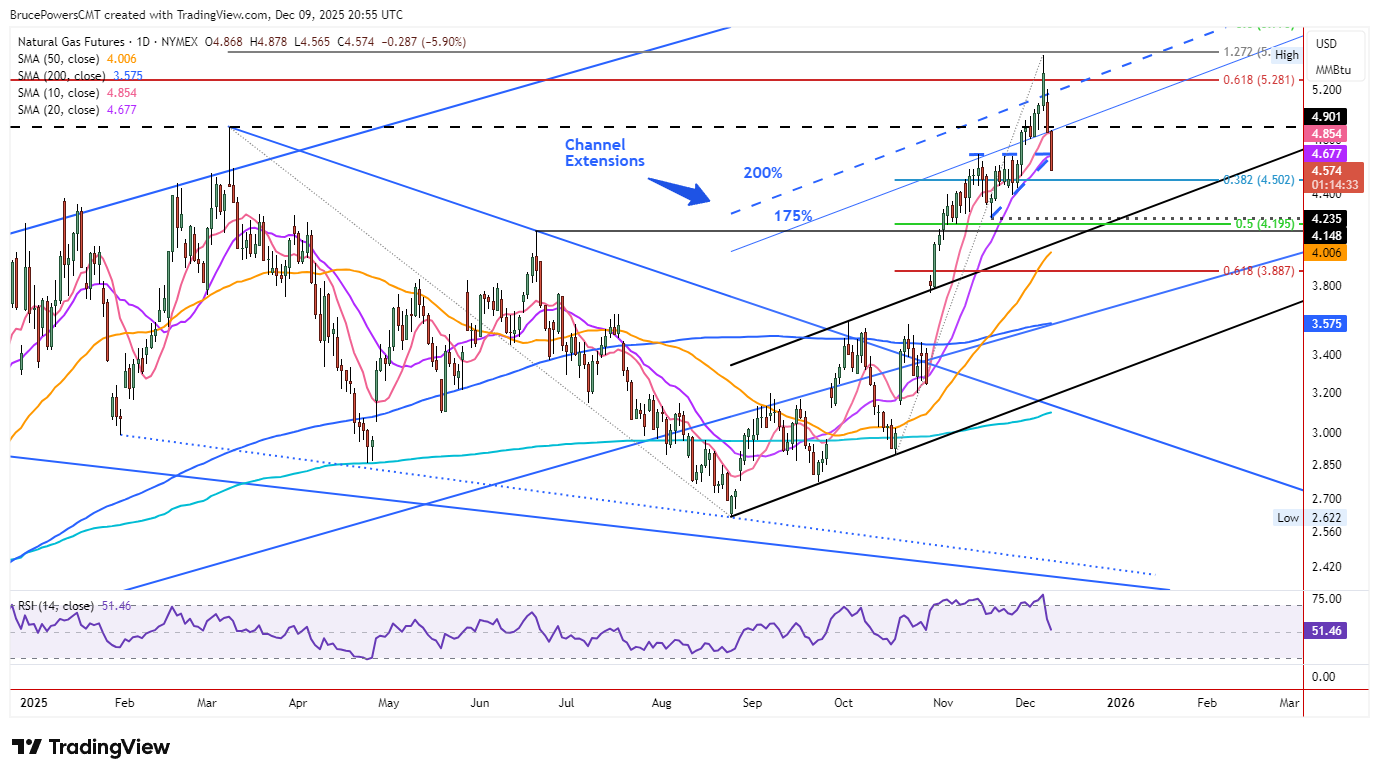The image size is (1379, 777).
Task: Click the 4.235 price axis label
Action: [x=1327, y=218]
